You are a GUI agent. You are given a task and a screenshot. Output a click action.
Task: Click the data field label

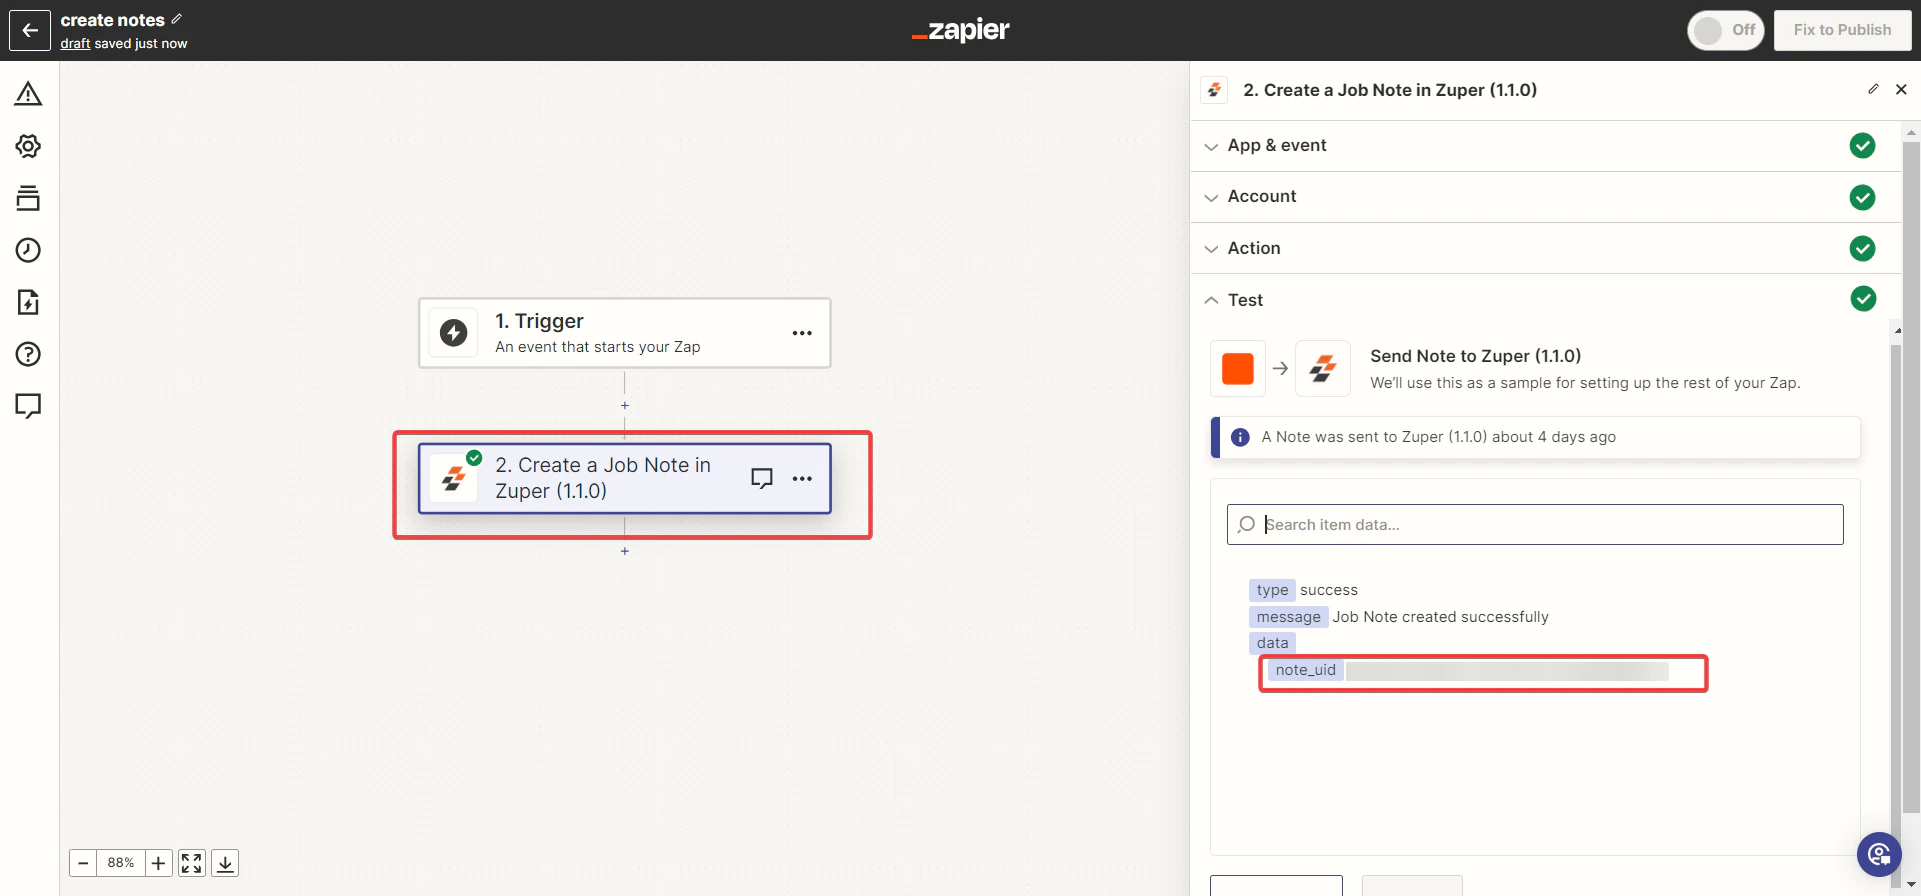click(1272, 643)
